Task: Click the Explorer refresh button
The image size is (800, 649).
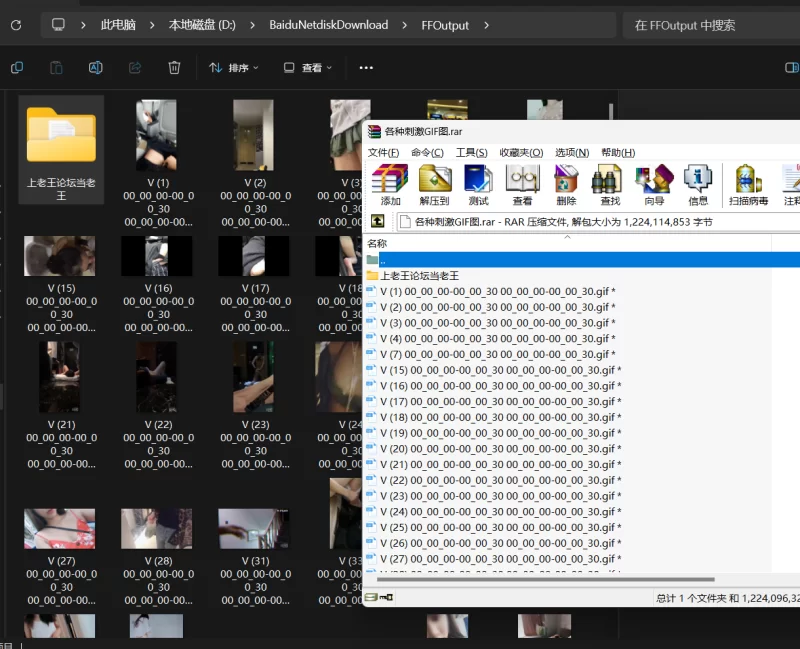Action: [16, 25]
